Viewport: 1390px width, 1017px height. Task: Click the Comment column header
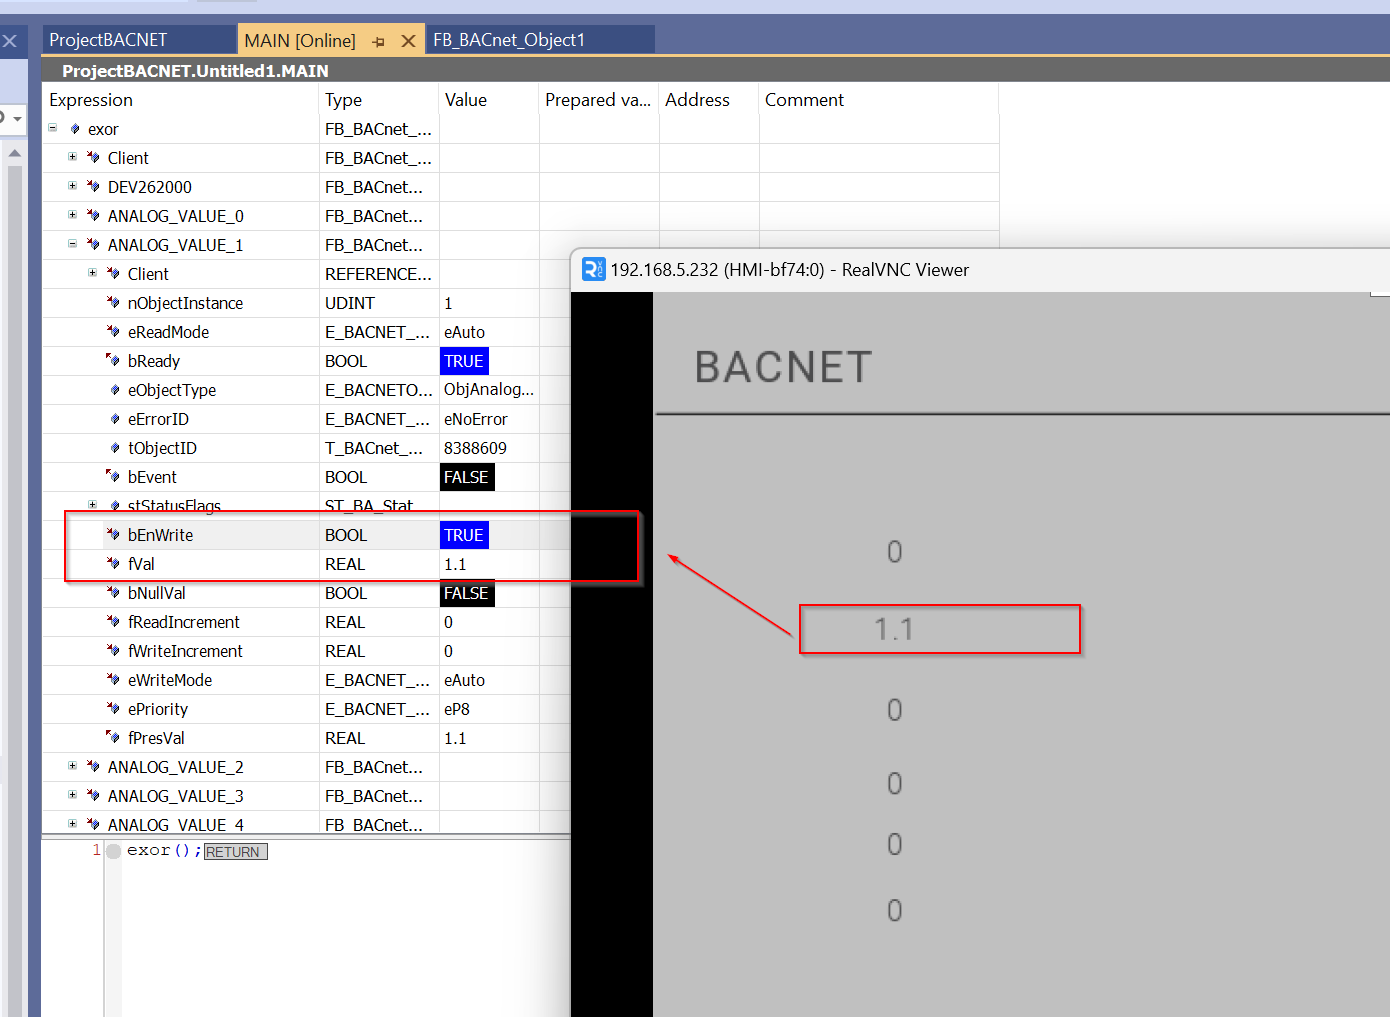coord(879,100)
